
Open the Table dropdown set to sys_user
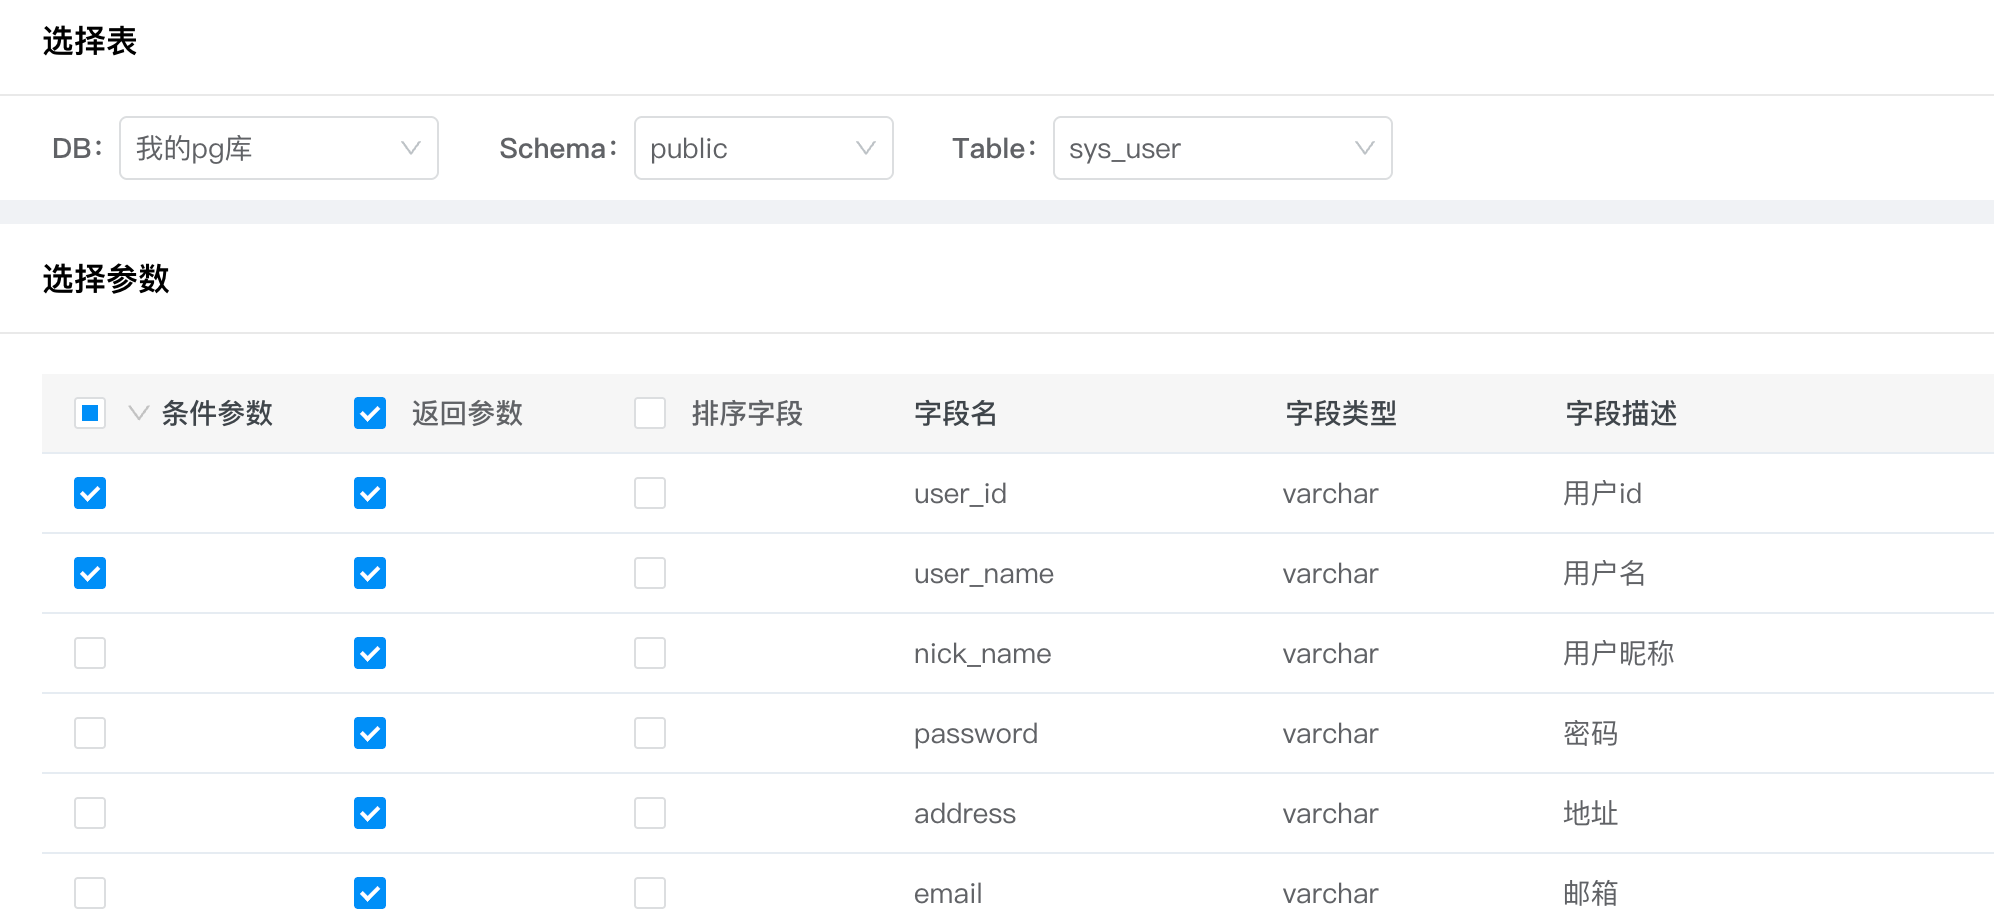pos(1221,148)
